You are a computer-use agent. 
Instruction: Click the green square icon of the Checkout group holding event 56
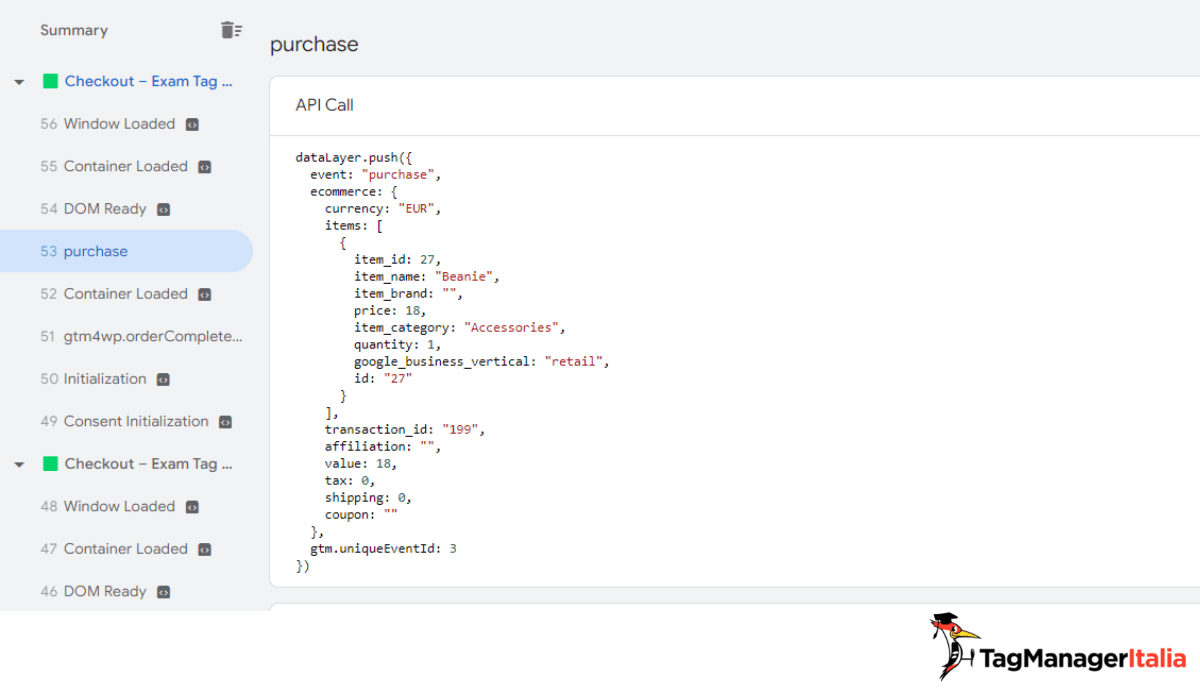(x=50, y=81)
